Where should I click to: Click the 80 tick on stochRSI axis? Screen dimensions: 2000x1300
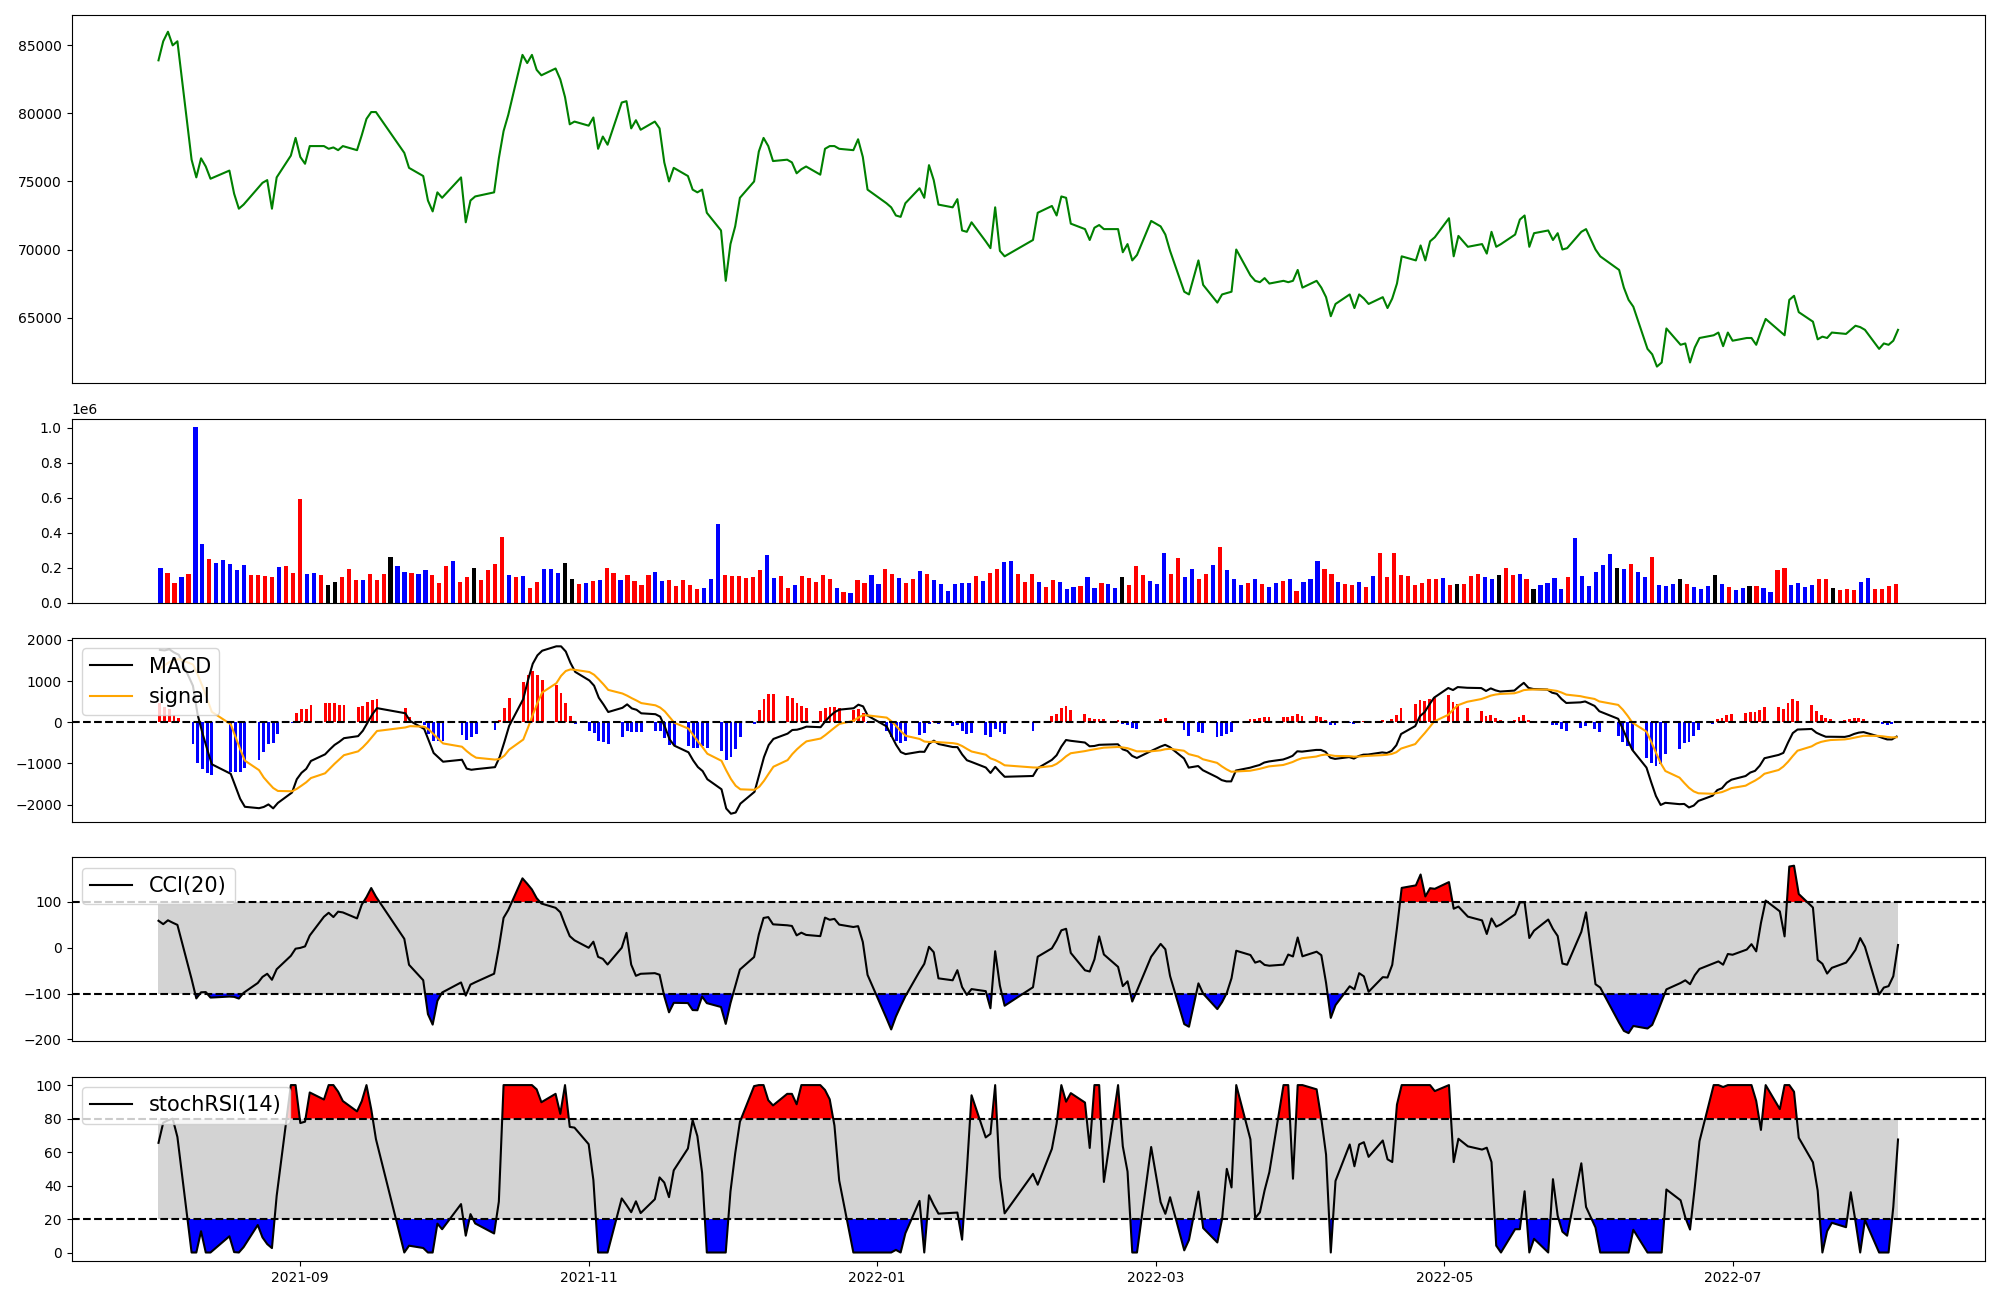54,1120
